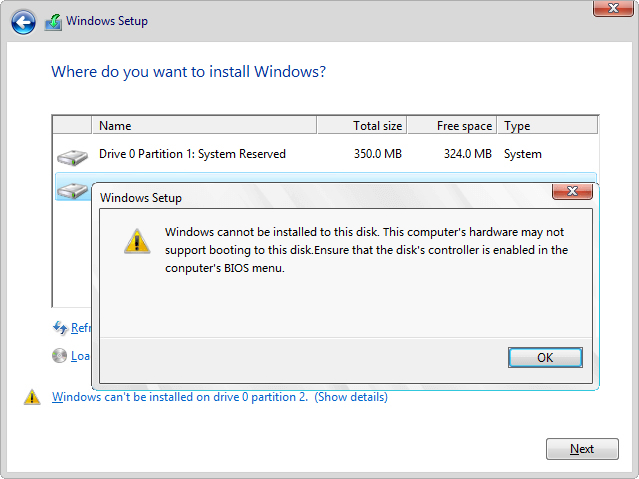The height and width of the screenshot is (479, 639).
Task: Click the drive icon of the selected second partition
Action: (x=73, y=191)
